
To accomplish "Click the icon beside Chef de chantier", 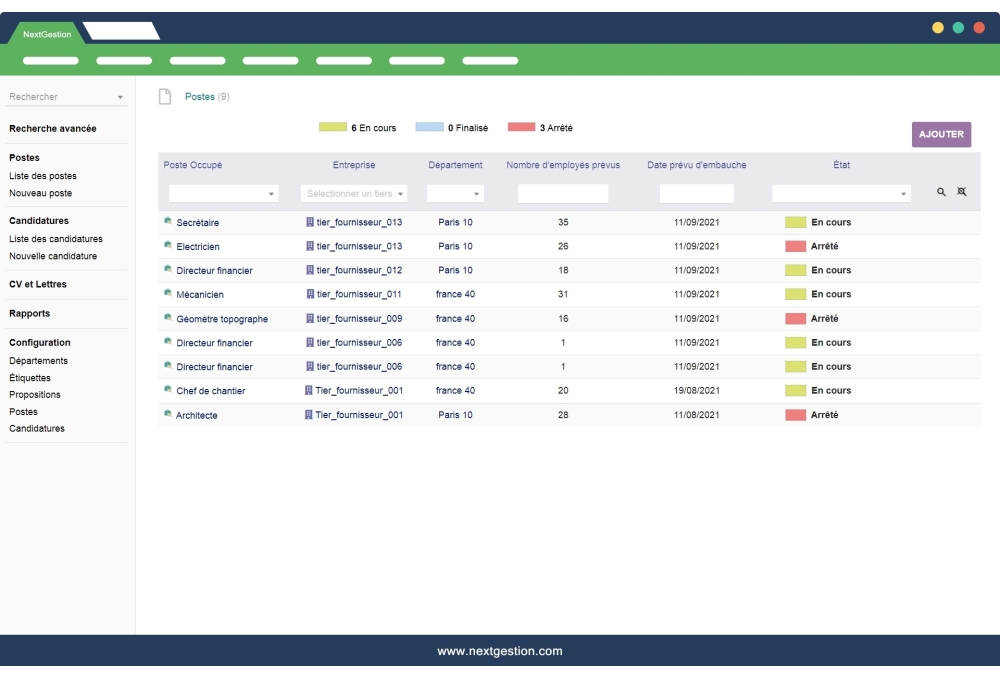I will click(168, 390).
